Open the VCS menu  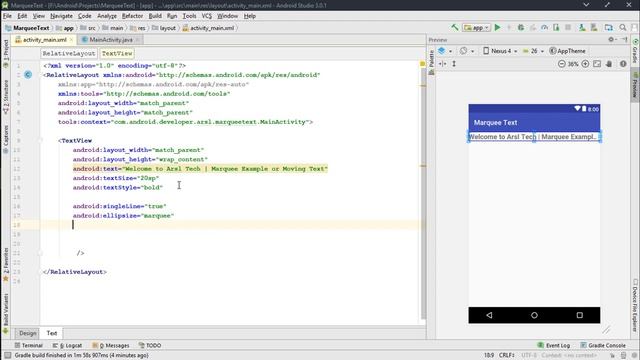pos(207,16)
